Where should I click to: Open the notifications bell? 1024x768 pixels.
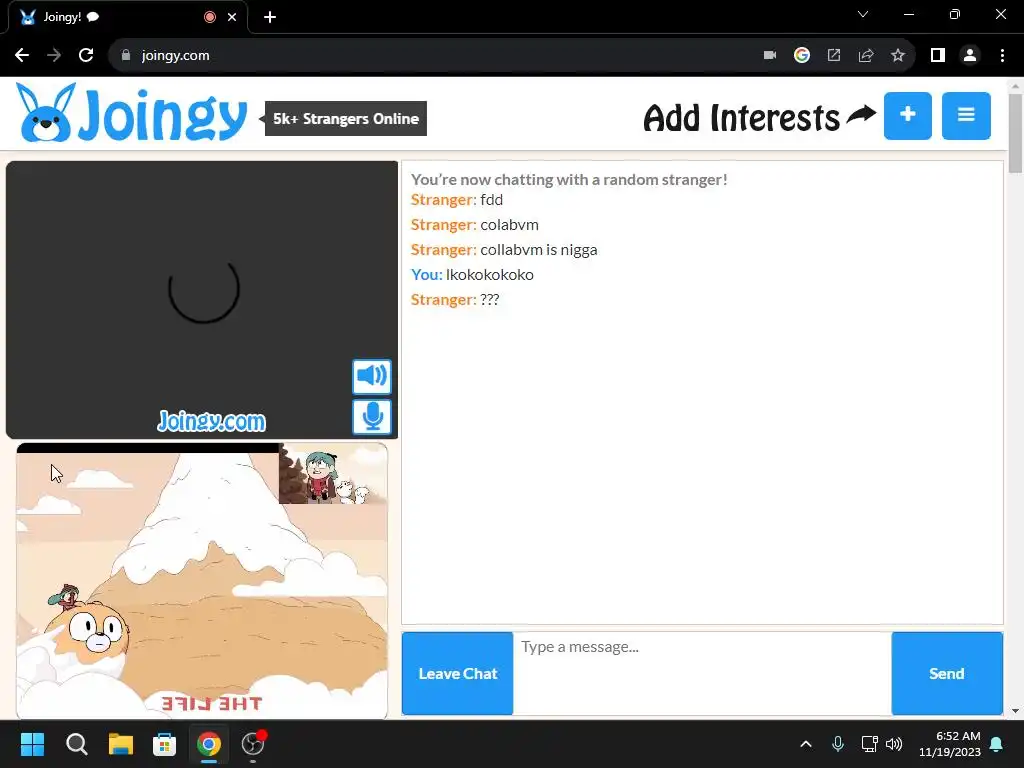point(997,744)
